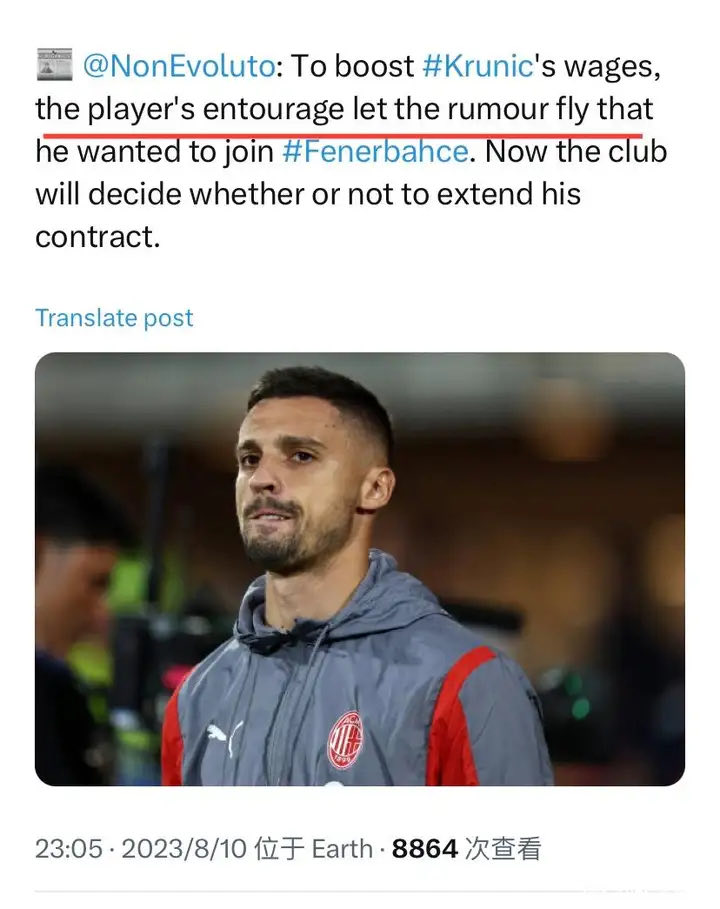The width and height of the screenshot is (720, 909).
Task: Click the AC Milan crest on the jacket
Action: pyautogui.click(x=345, y=740)
